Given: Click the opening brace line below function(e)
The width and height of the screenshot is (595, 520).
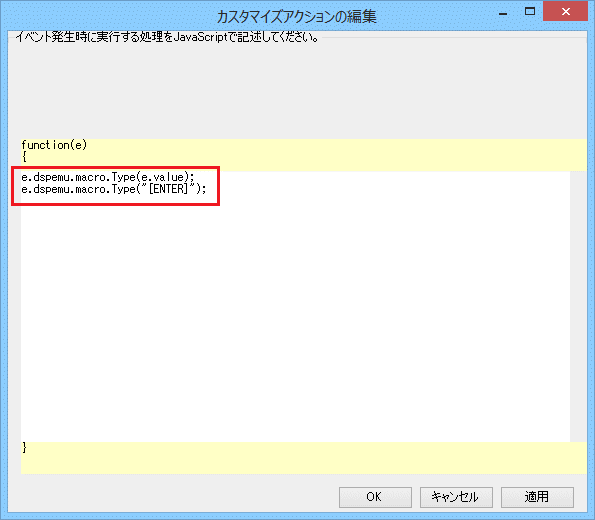Looking at the screenshot, I should pos(24,156).
